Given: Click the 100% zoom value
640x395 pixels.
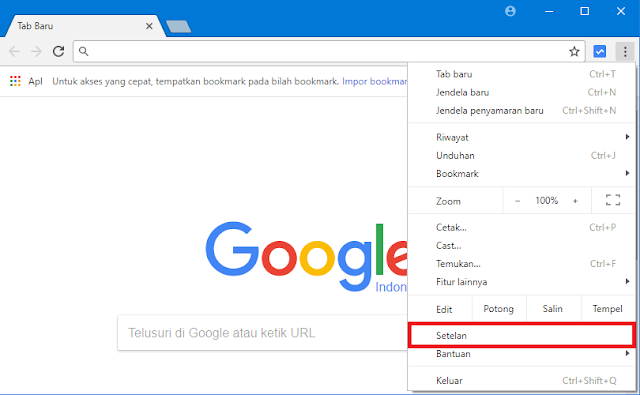Looking at the screenshot, I should click(x=547, y=201).
